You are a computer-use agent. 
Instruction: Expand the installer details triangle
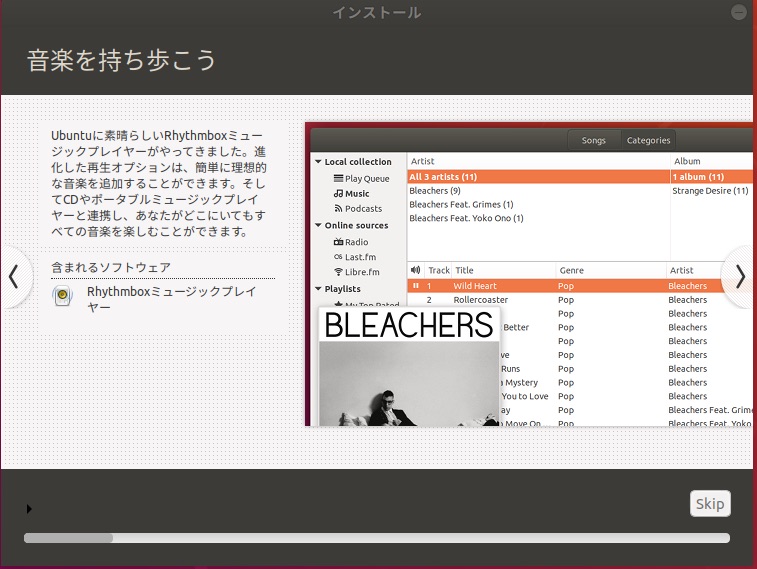click(x=29, y=508)
